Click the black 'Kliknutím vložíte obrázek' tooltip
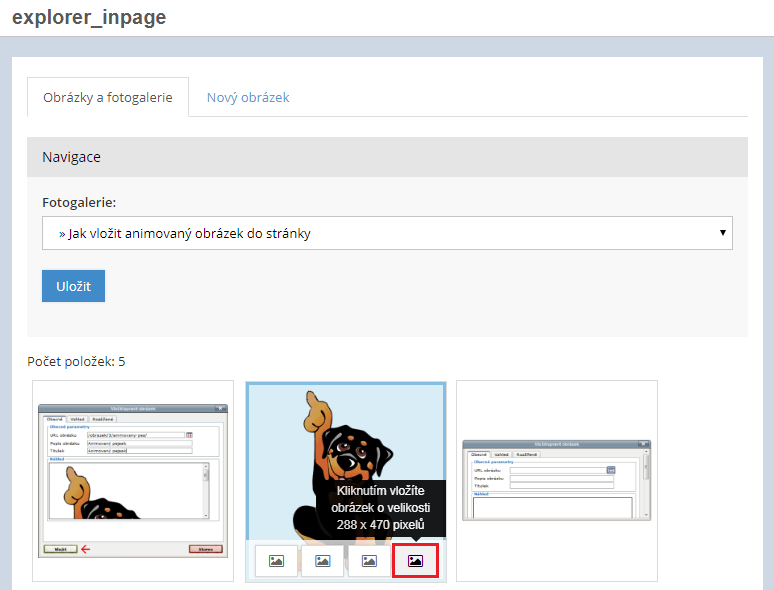 [x=381, y=508]
